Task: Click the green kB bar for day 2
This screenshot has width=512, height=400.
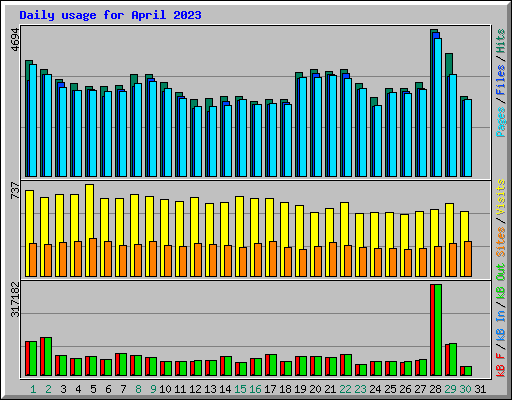Action: pyautogui.click(x=48, y=356)
